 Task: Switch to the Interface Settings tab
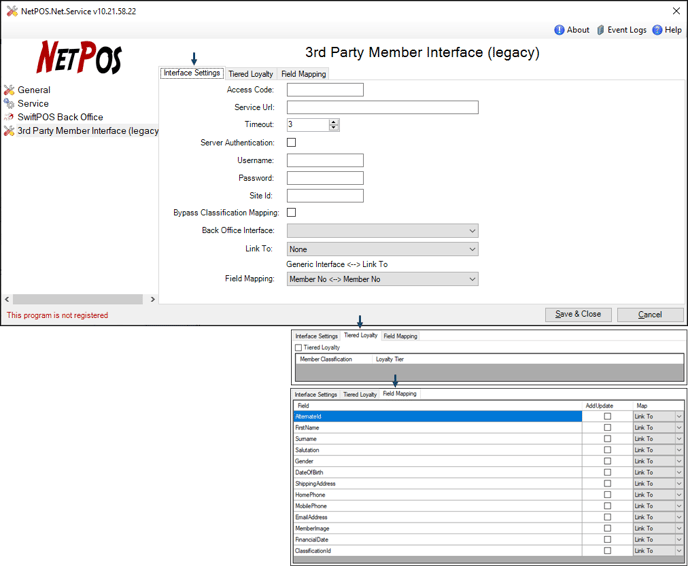click(192, 73)
